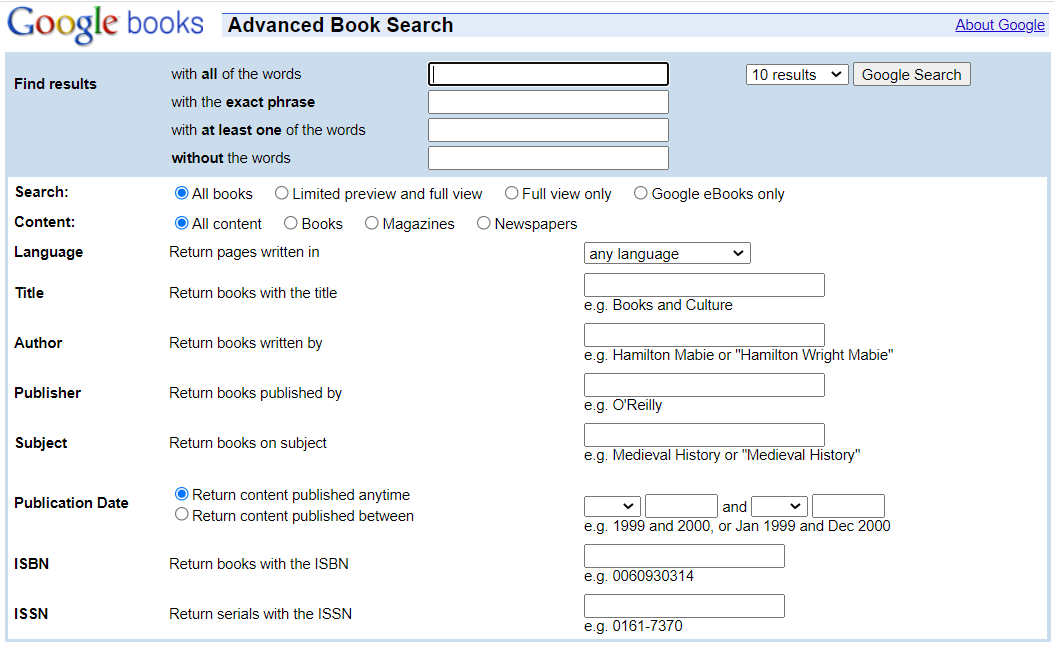The image size is (1054, 649).
Task: Follow the About Google link
Action: [1000, 24]
